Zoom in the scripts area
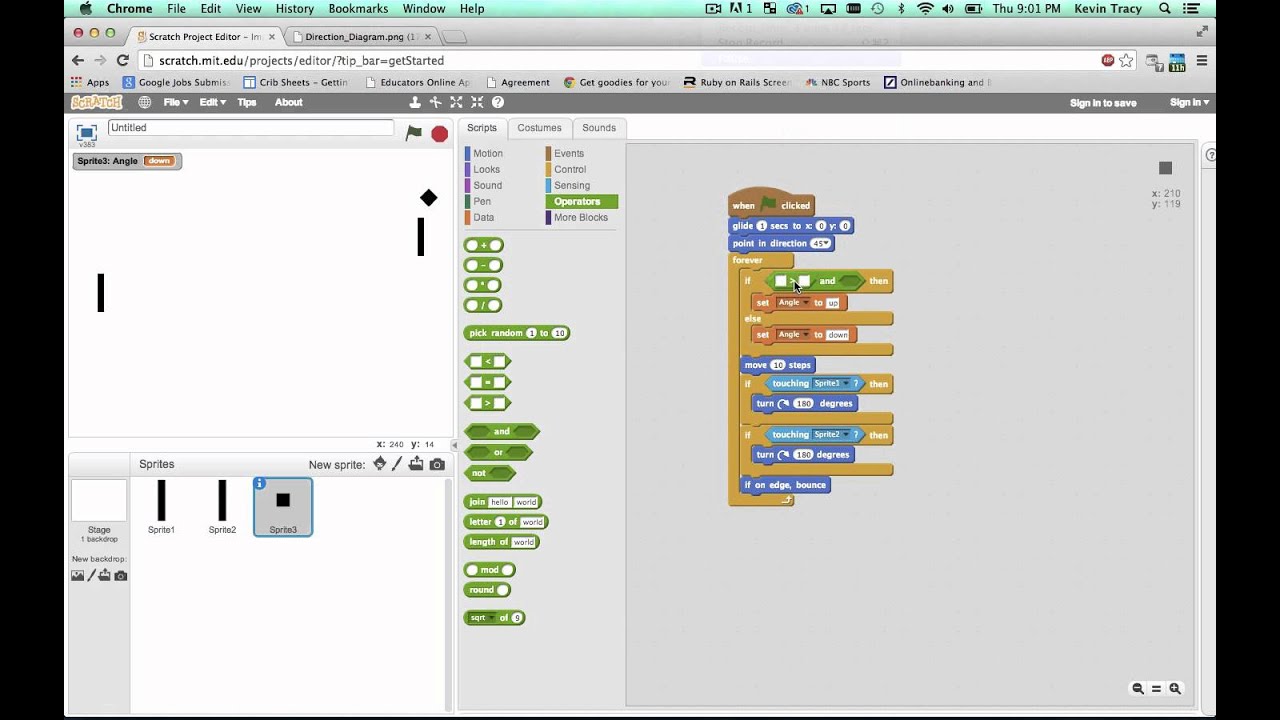Image resolution: width=1280 pixels, height=720 pixels. point(1175,688)
